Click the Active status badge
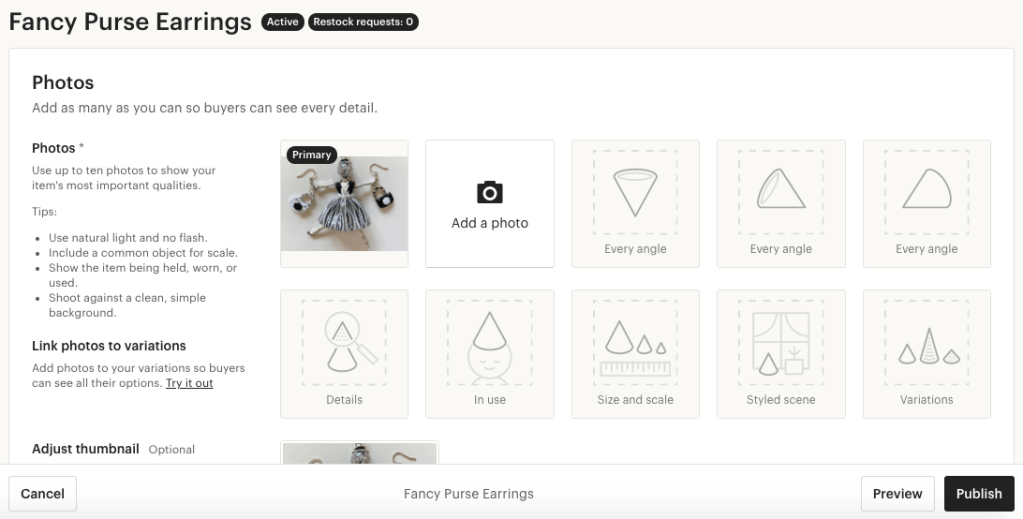Screen dimensions: 1023x519 (282, 22)
